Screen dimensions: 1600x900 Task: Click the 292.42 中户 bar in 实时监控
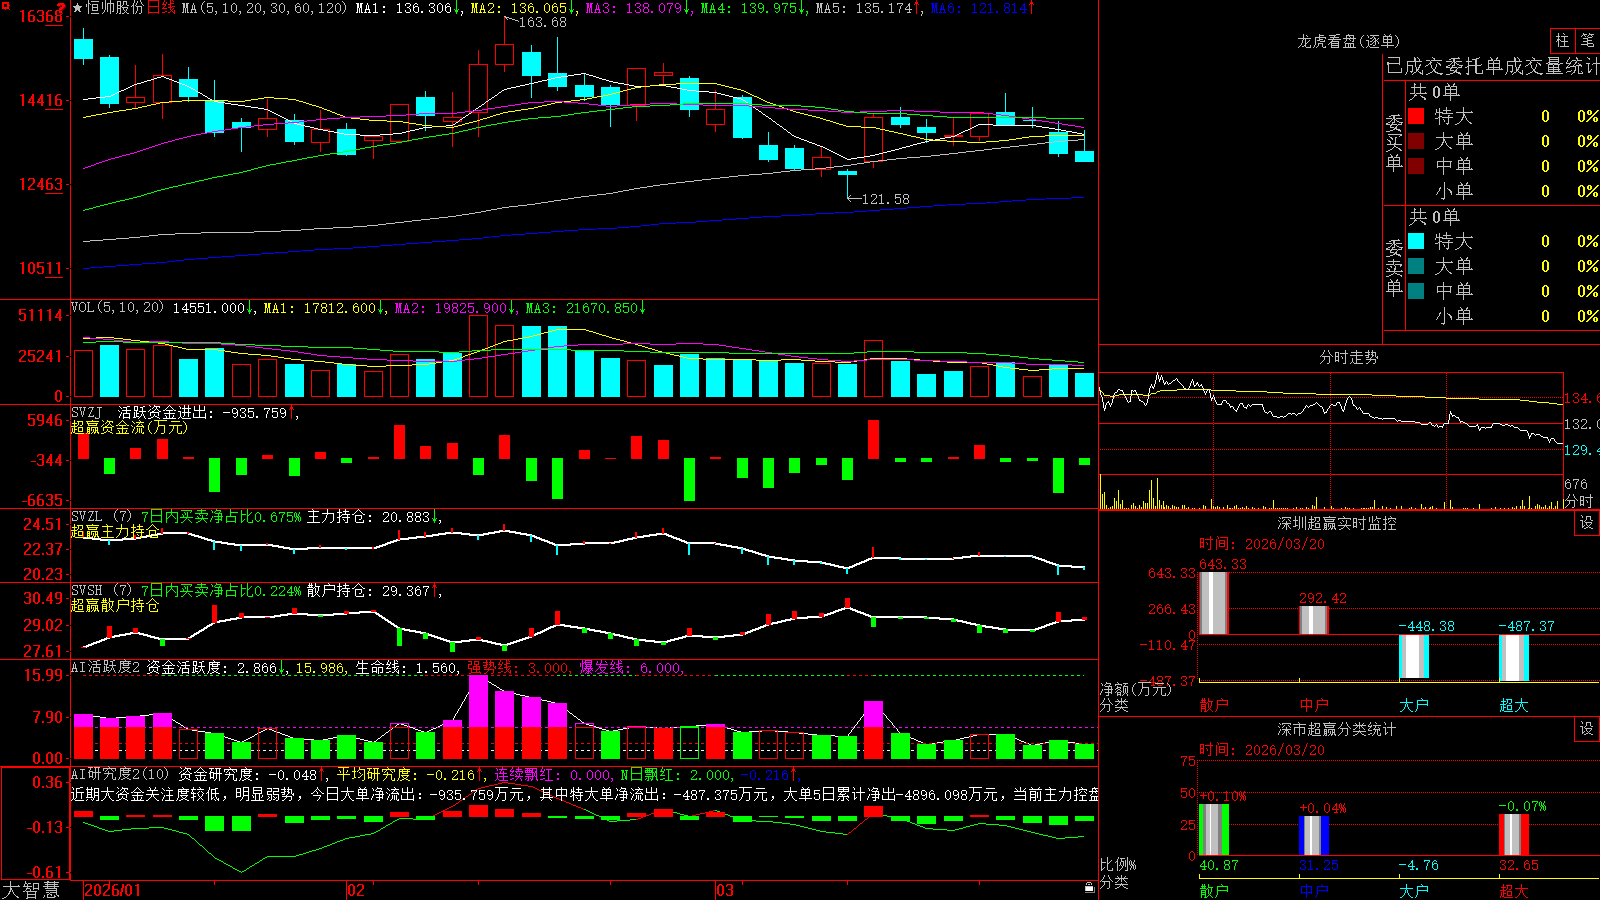point(1313,620)
